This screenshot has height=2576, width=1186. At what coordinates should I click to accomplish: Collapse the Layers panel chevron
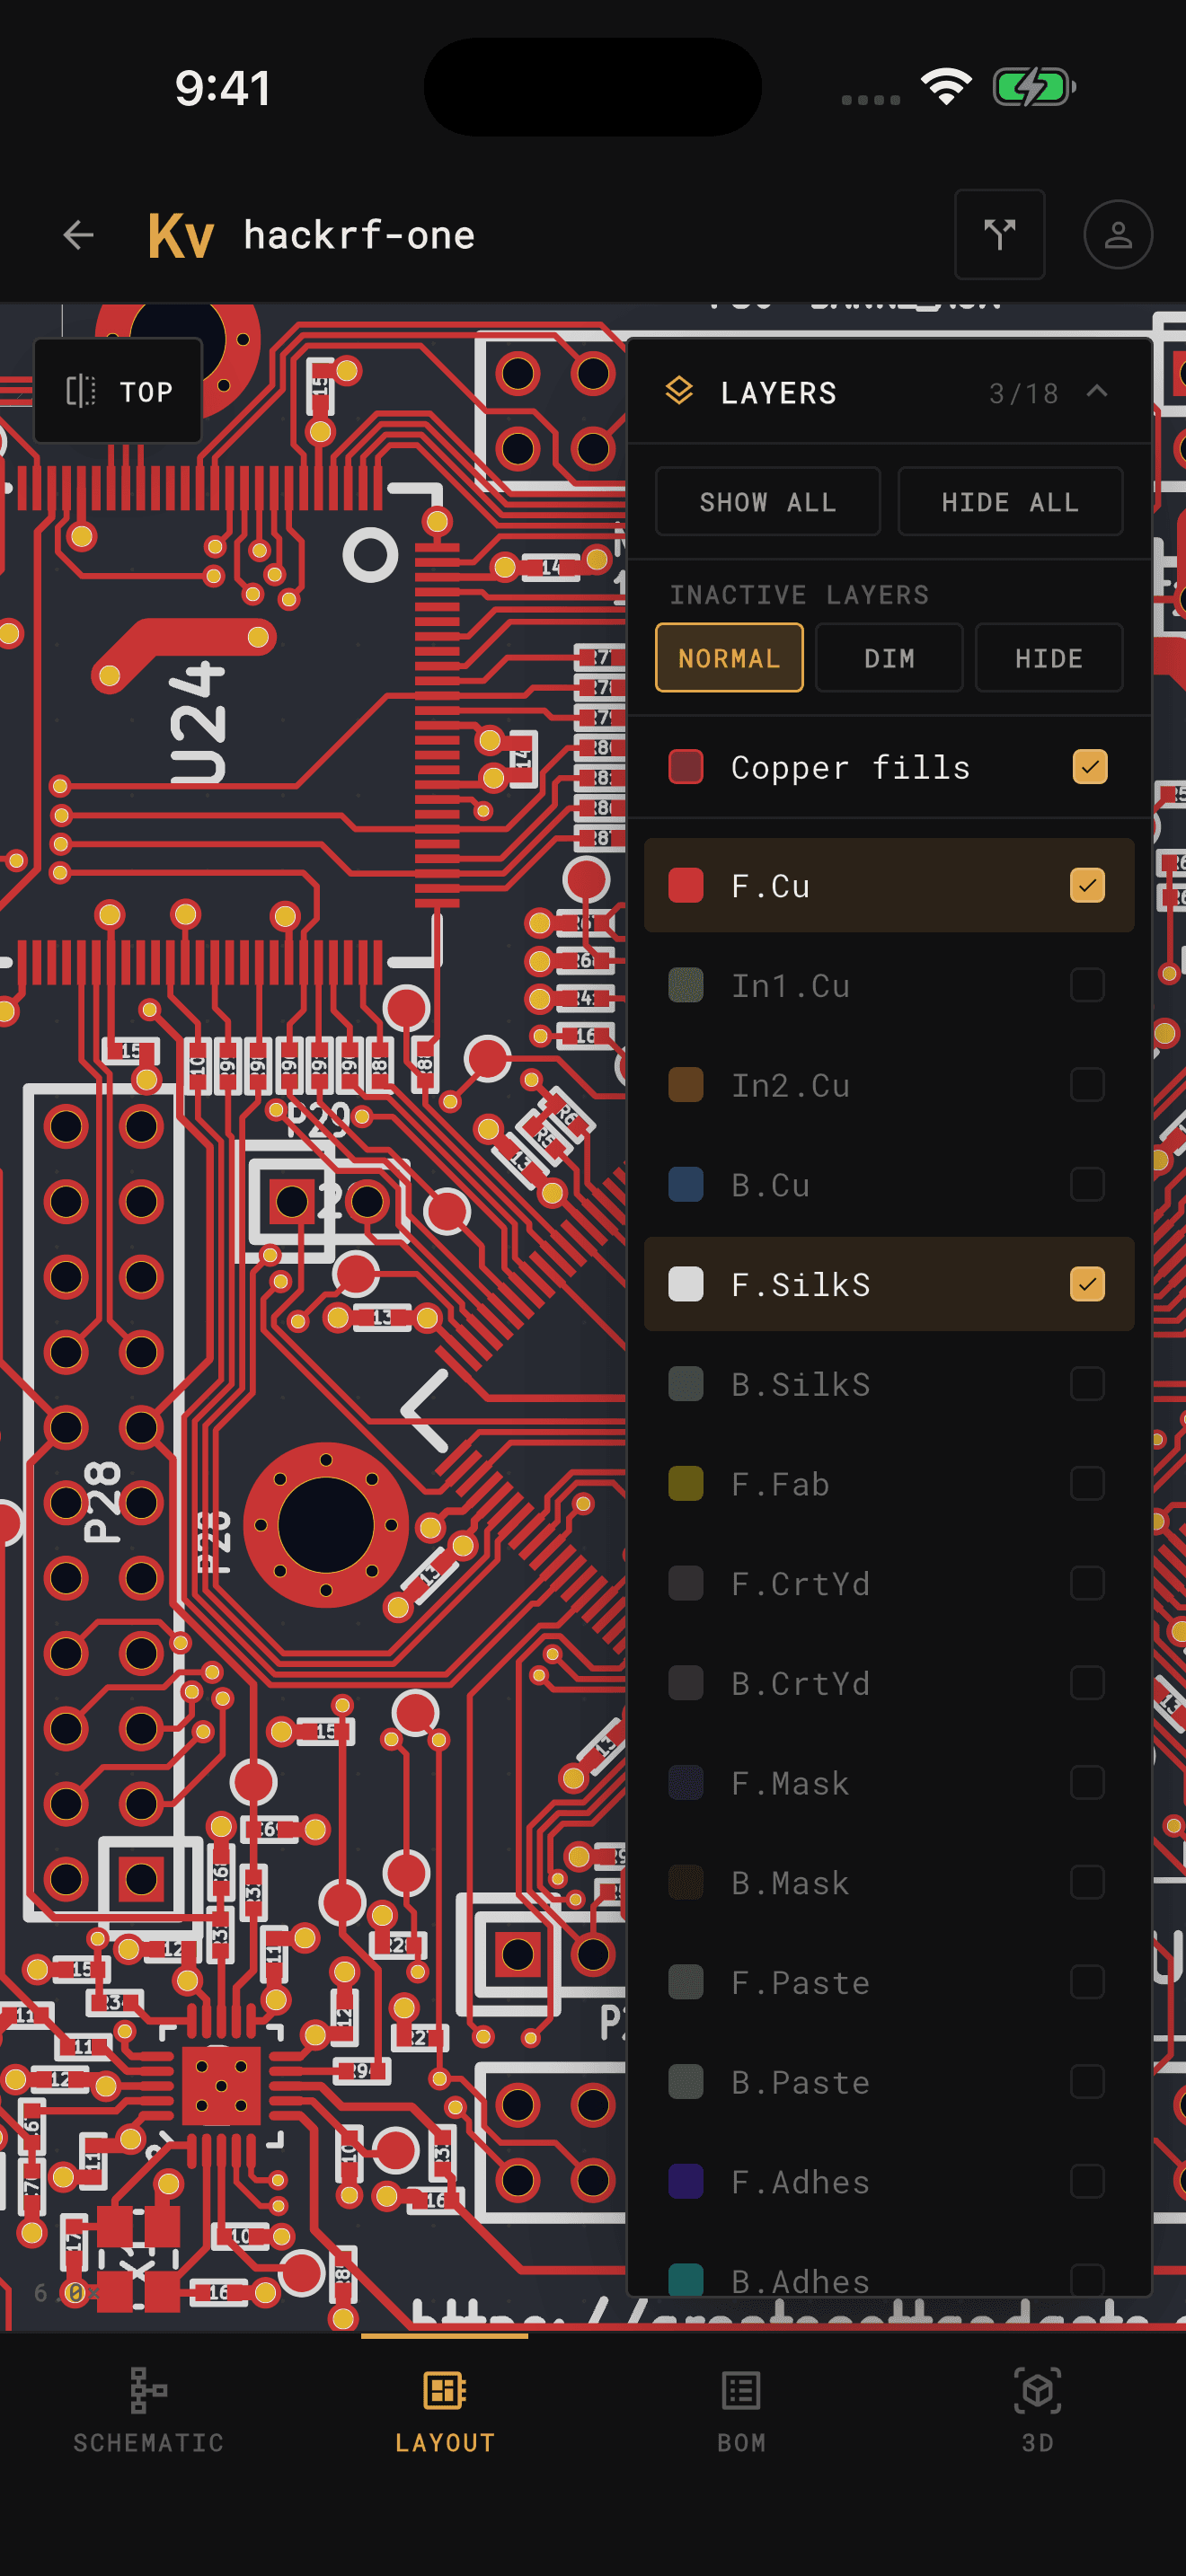[1097, 392]
